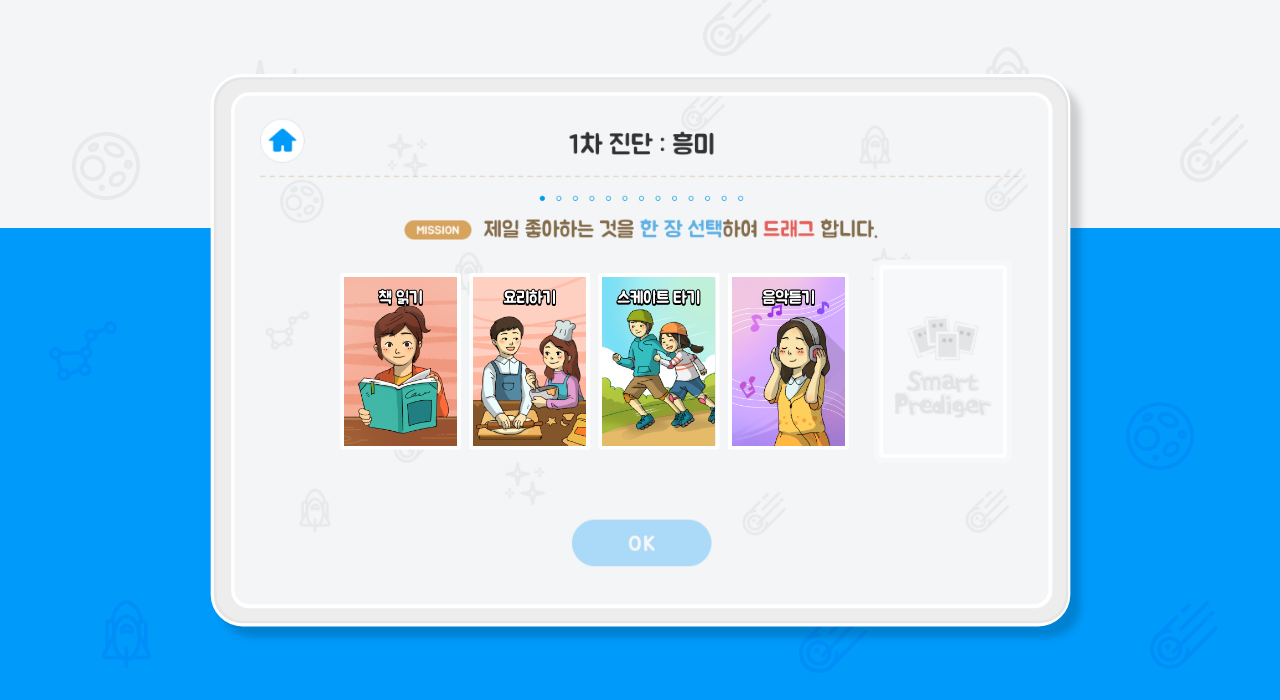This screenshot has height=700, width=1280.
Task: Select the 책 읽기 reading card
Action: click(400, 361)
